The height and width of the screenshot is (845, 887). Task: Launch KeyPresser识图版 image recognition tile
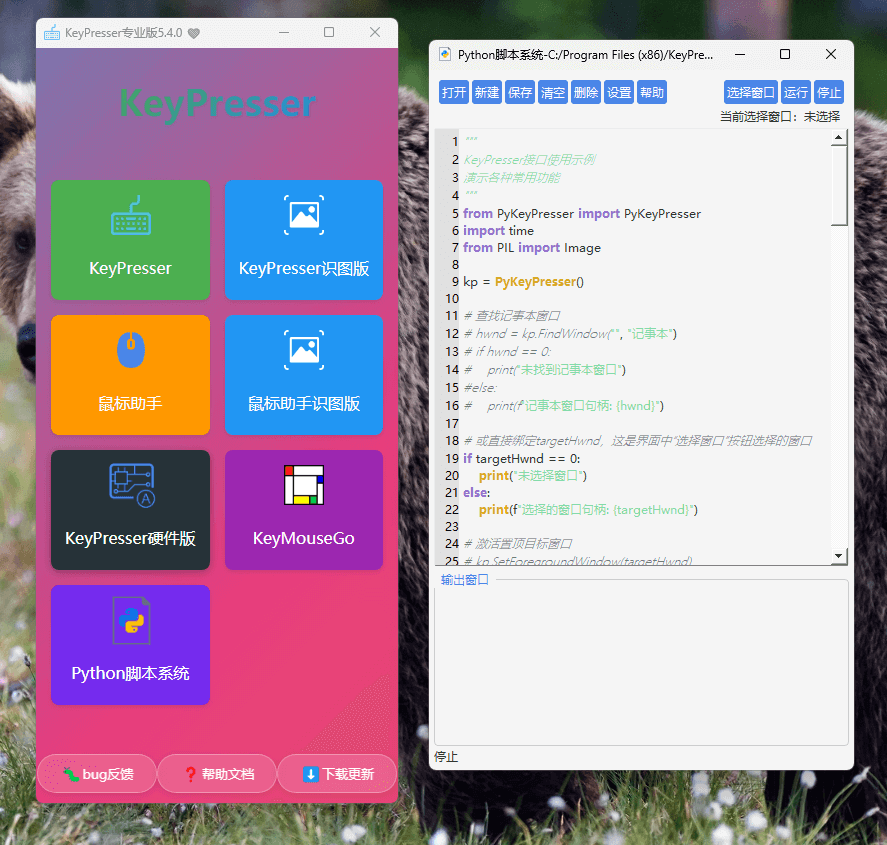(304, 240)
